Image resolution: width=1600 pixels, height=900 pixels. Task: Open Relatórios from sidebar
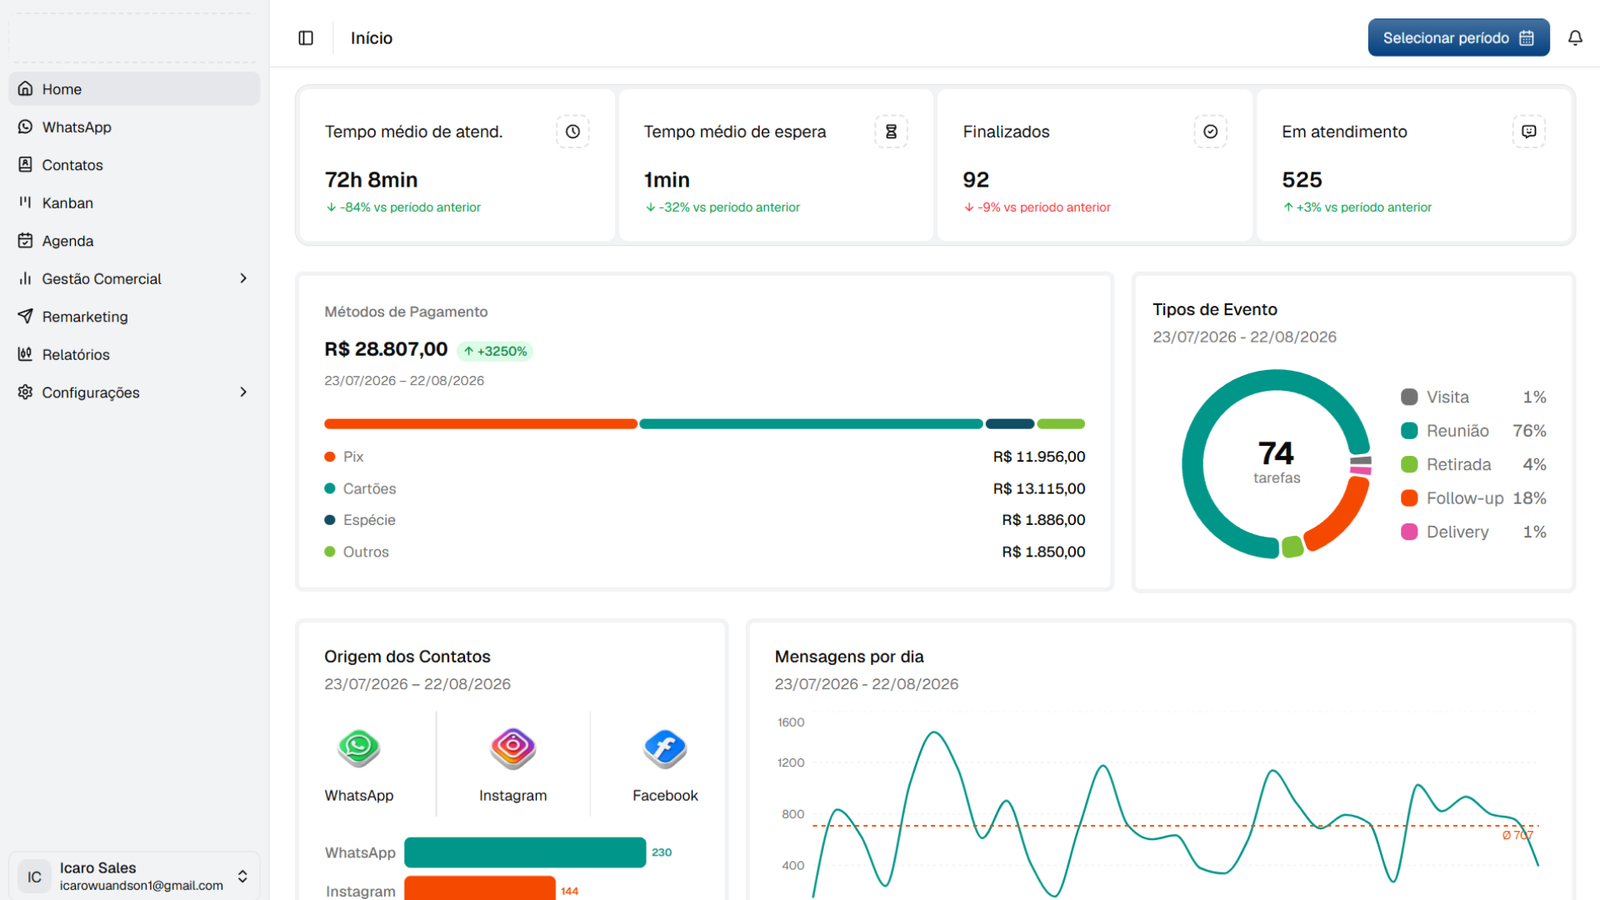[x=134, y=355]
